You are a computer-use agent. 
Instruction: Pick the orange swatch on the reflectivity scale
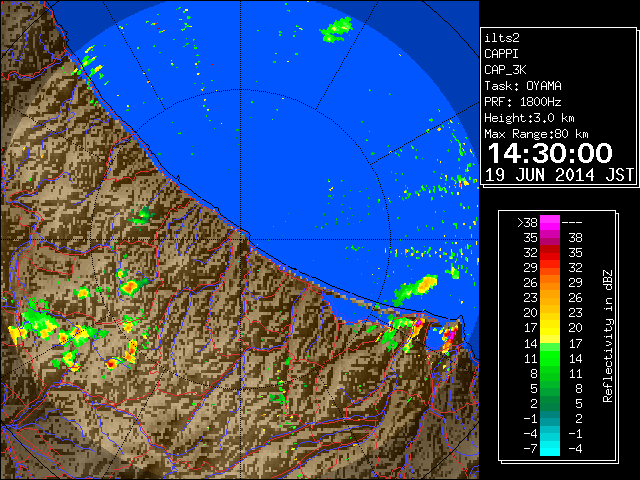point(550,283)
